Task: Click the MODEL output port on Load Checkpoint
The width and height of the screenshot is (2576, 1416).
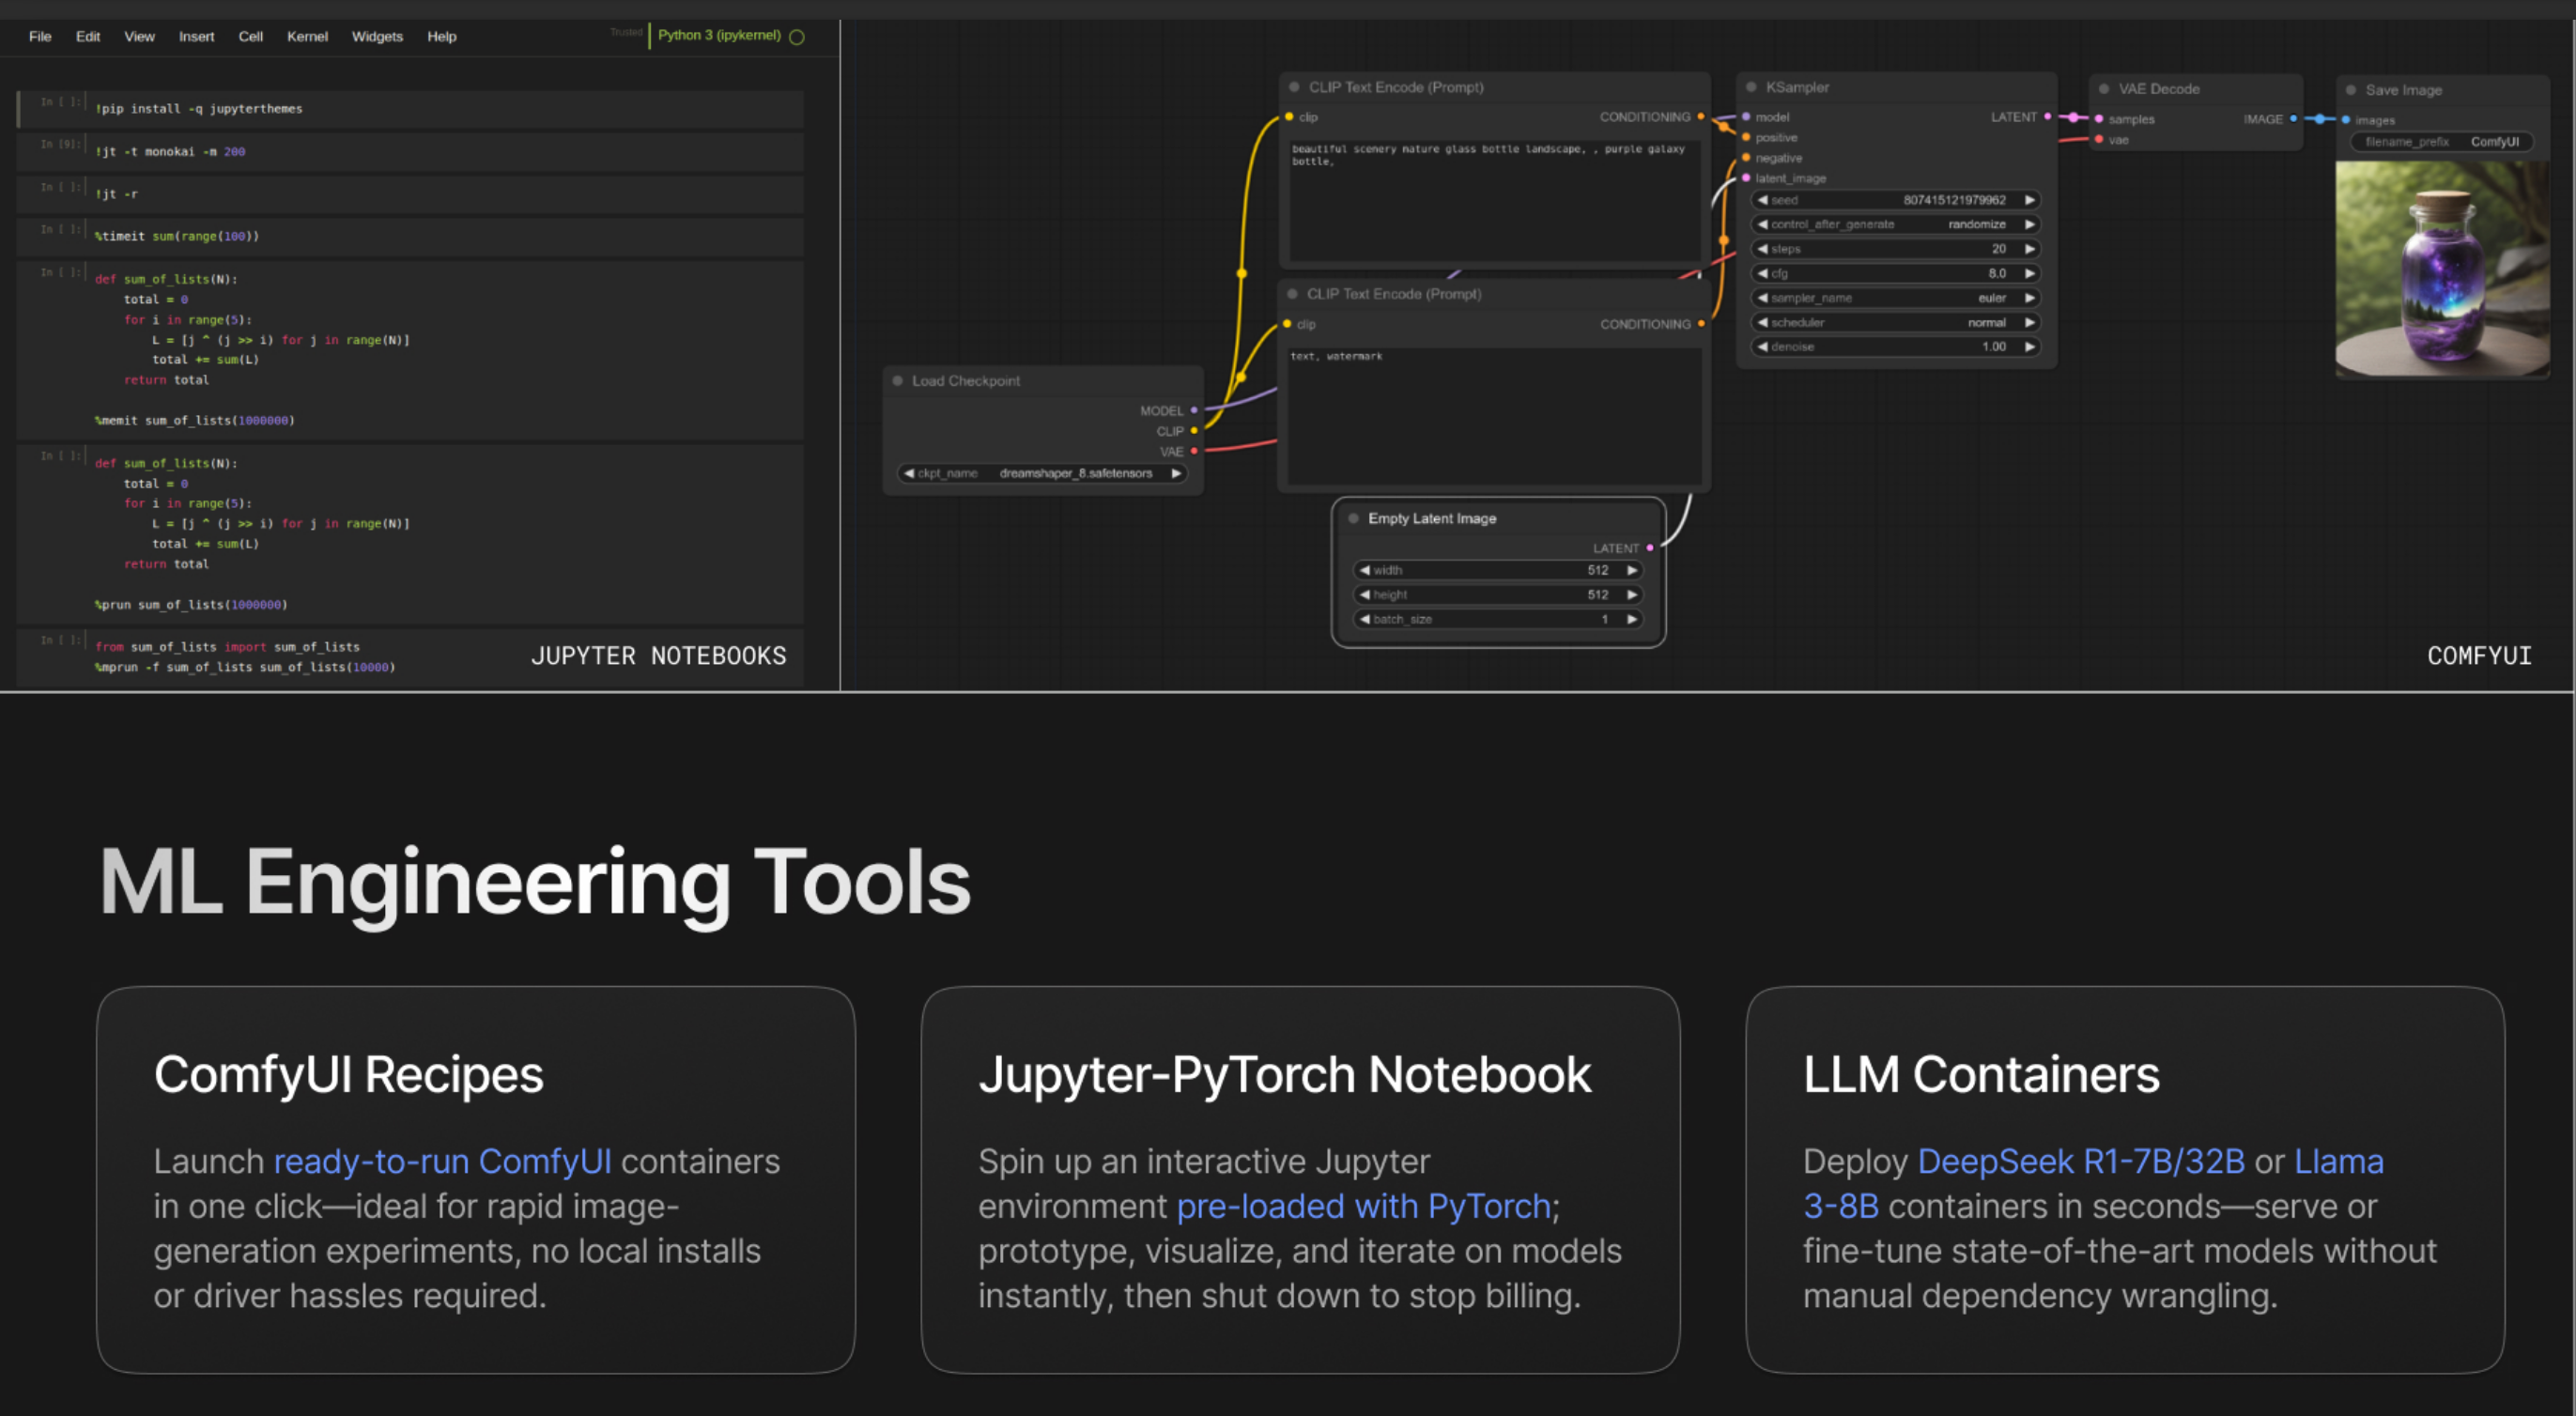Action: [1194, 410]
